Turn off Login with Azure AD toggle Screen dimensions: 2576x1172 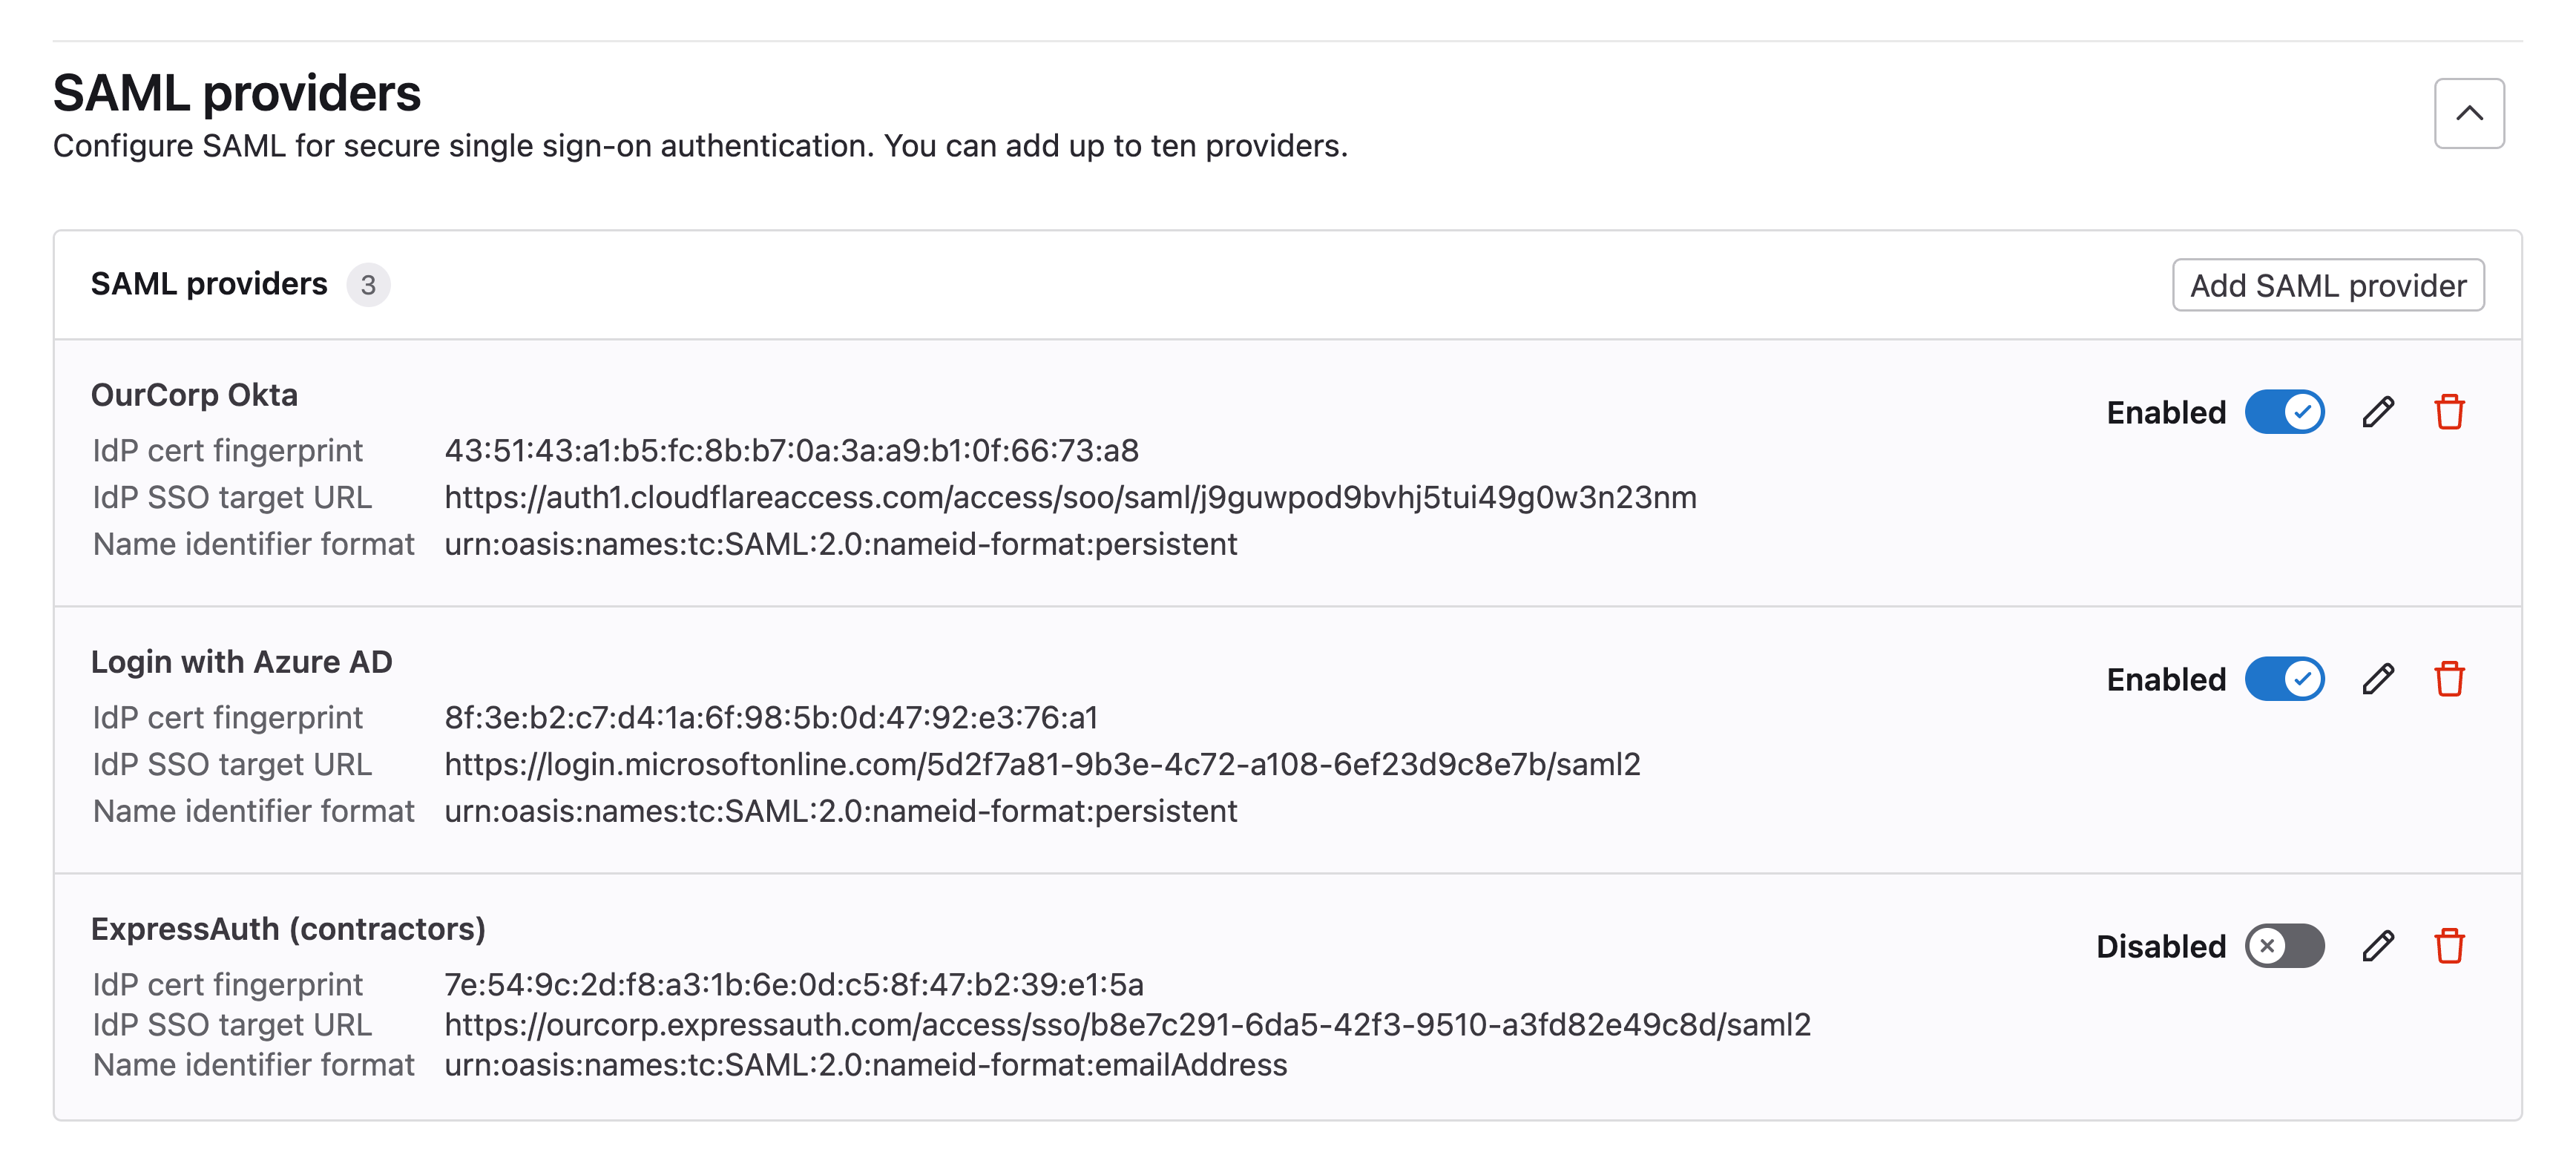[x=2284, y=679]
